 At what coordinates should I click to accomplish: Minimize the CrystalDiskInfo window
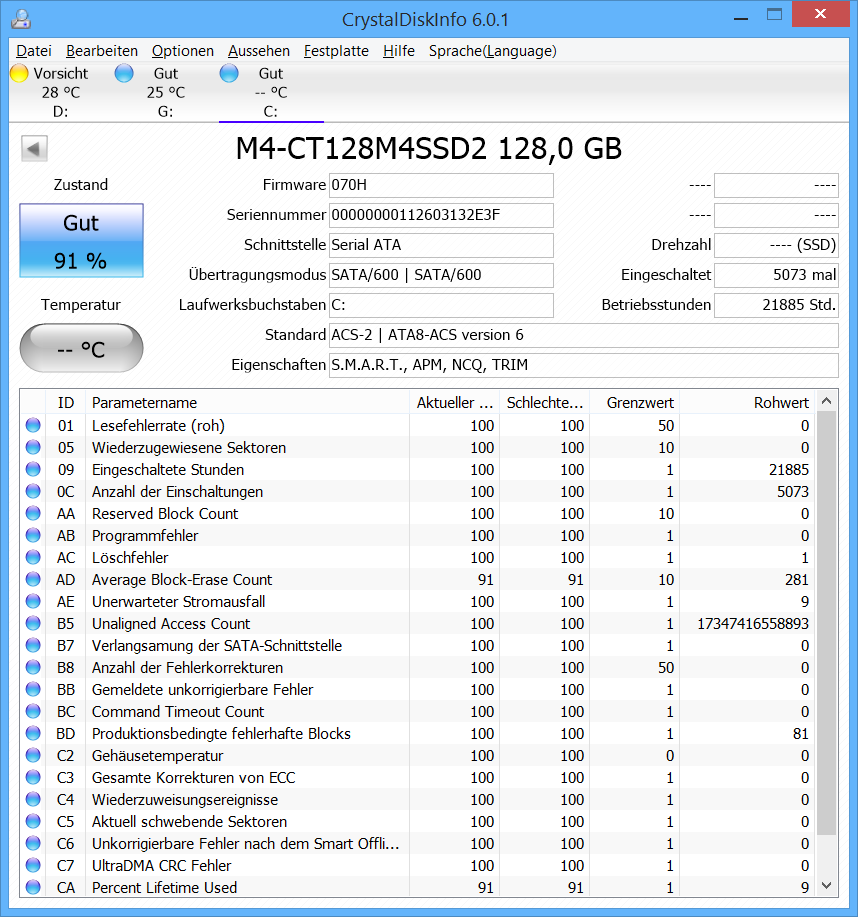(741, 18)
